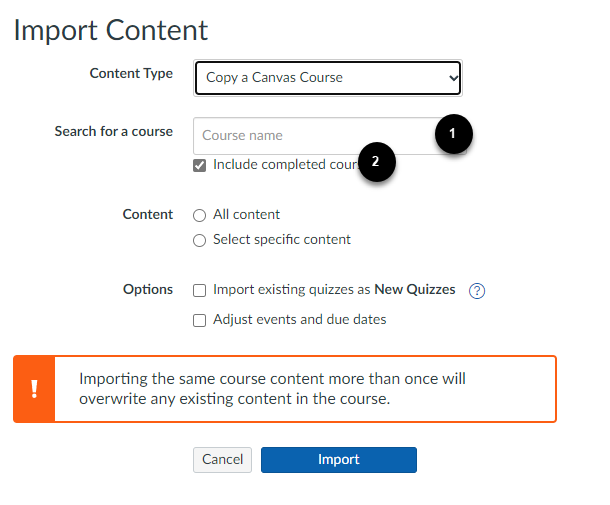Screen dimensions: 610x505
Task: Open the Content Type dropdown
Action: (327, 78)
